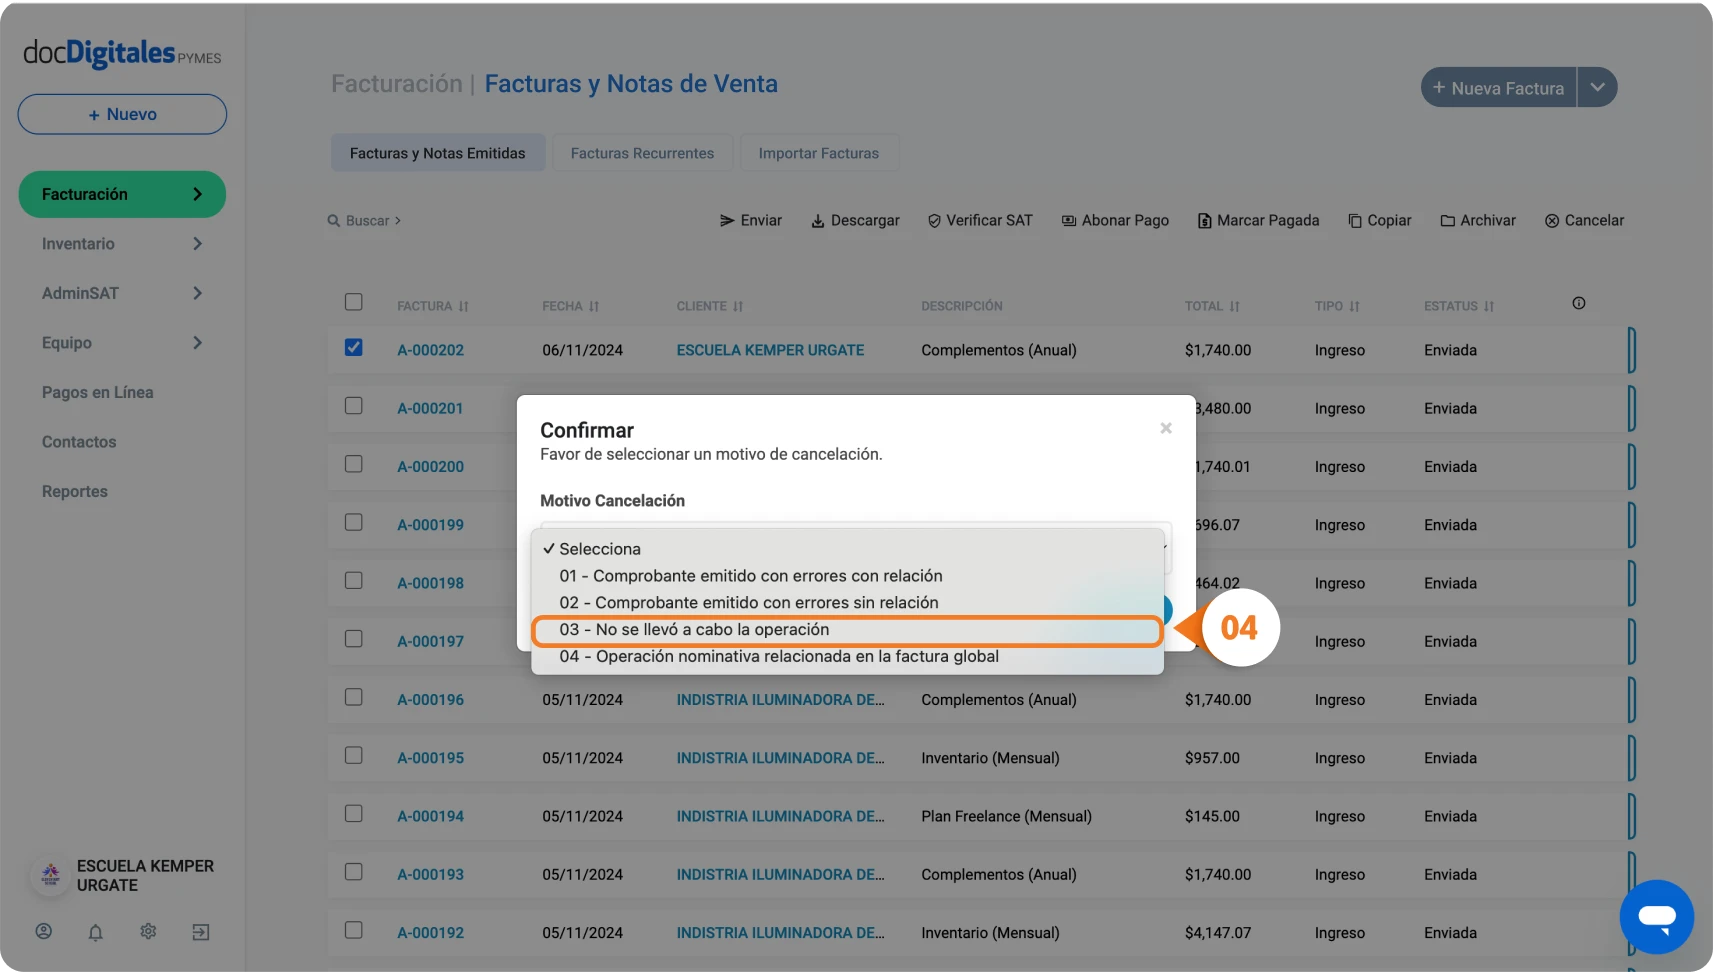Screen dimensions: 1713x972
Task: Click the Copiar duplicate icon
Action: coord(1355,221)
